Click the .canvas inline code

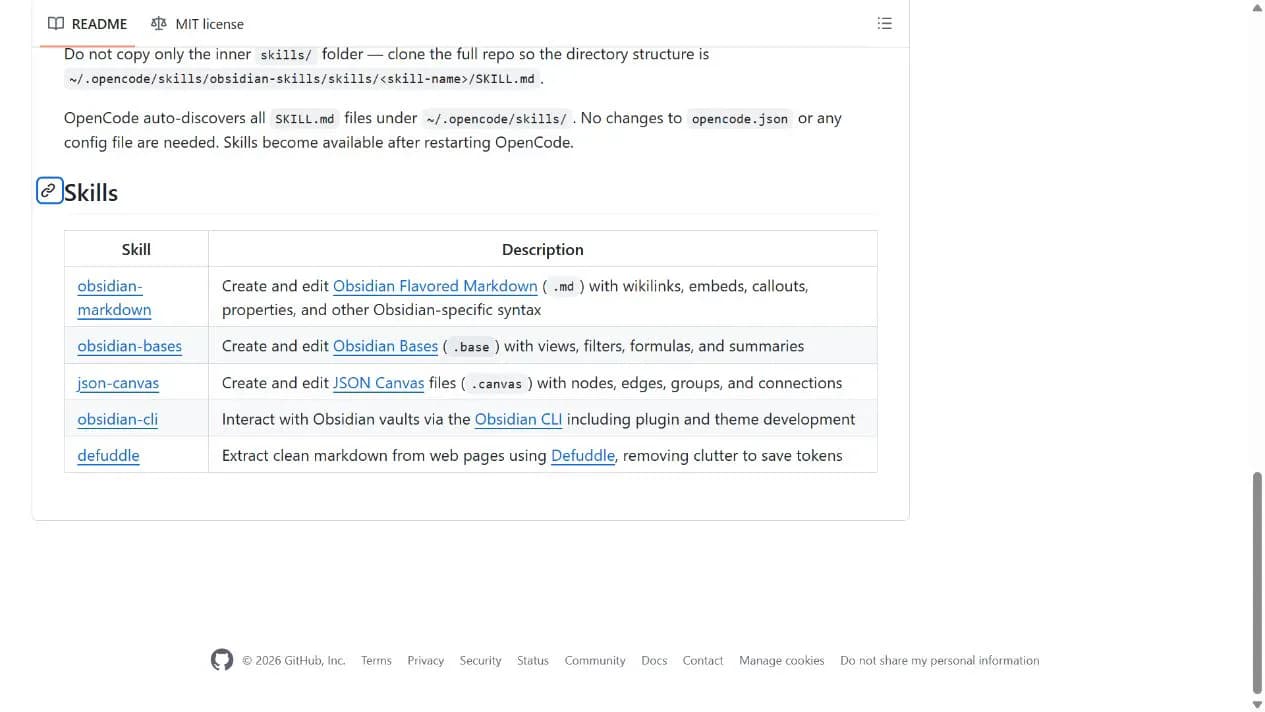tap(496, 384)
